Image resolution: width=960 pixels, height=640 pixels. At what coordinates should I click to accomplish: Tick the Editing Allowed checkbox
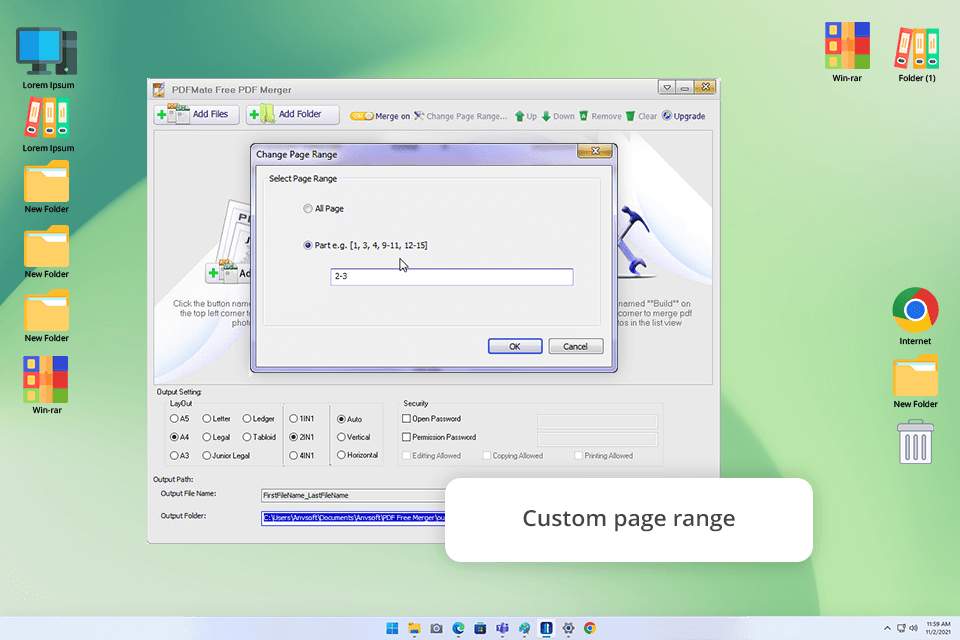click(x=407, y=456)
